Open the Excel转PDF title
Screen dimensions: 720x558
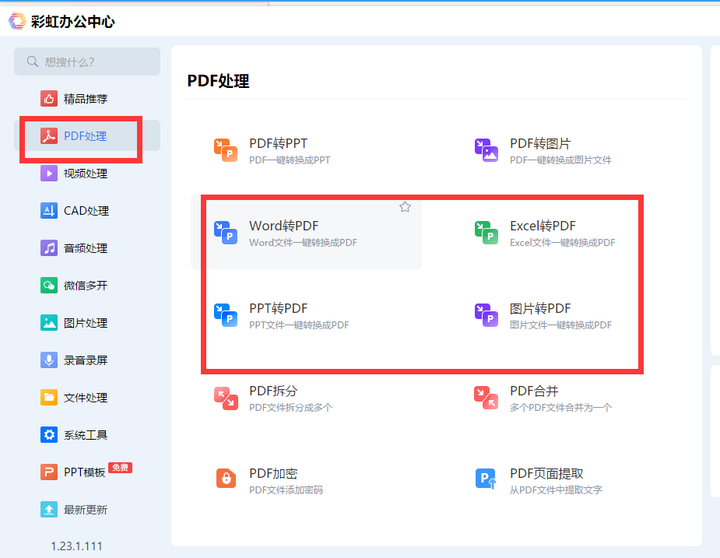543,225
